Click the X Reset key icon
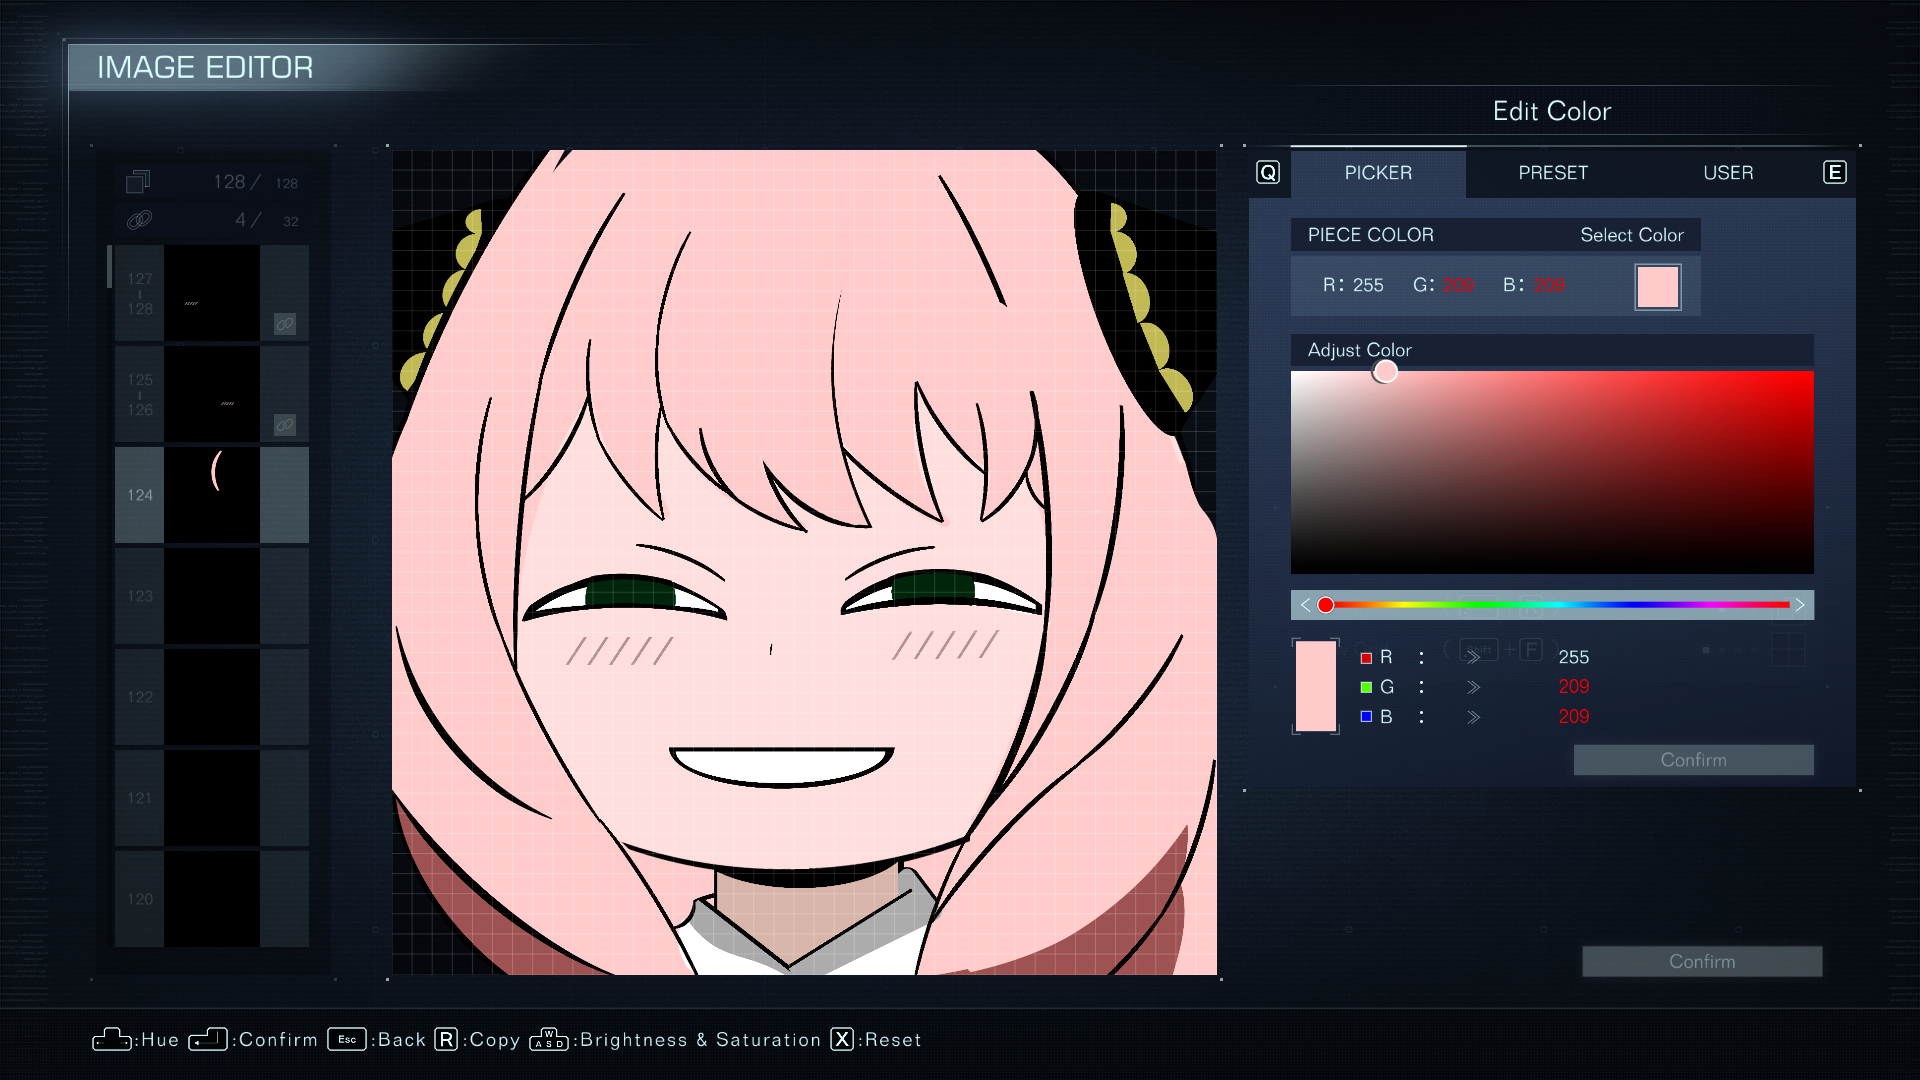 843,1040
